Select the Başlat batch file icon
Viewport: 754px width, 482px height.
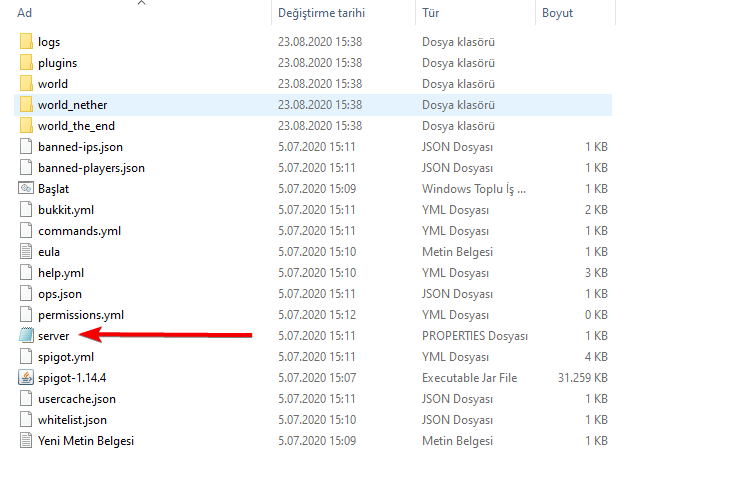pos(26,188)
